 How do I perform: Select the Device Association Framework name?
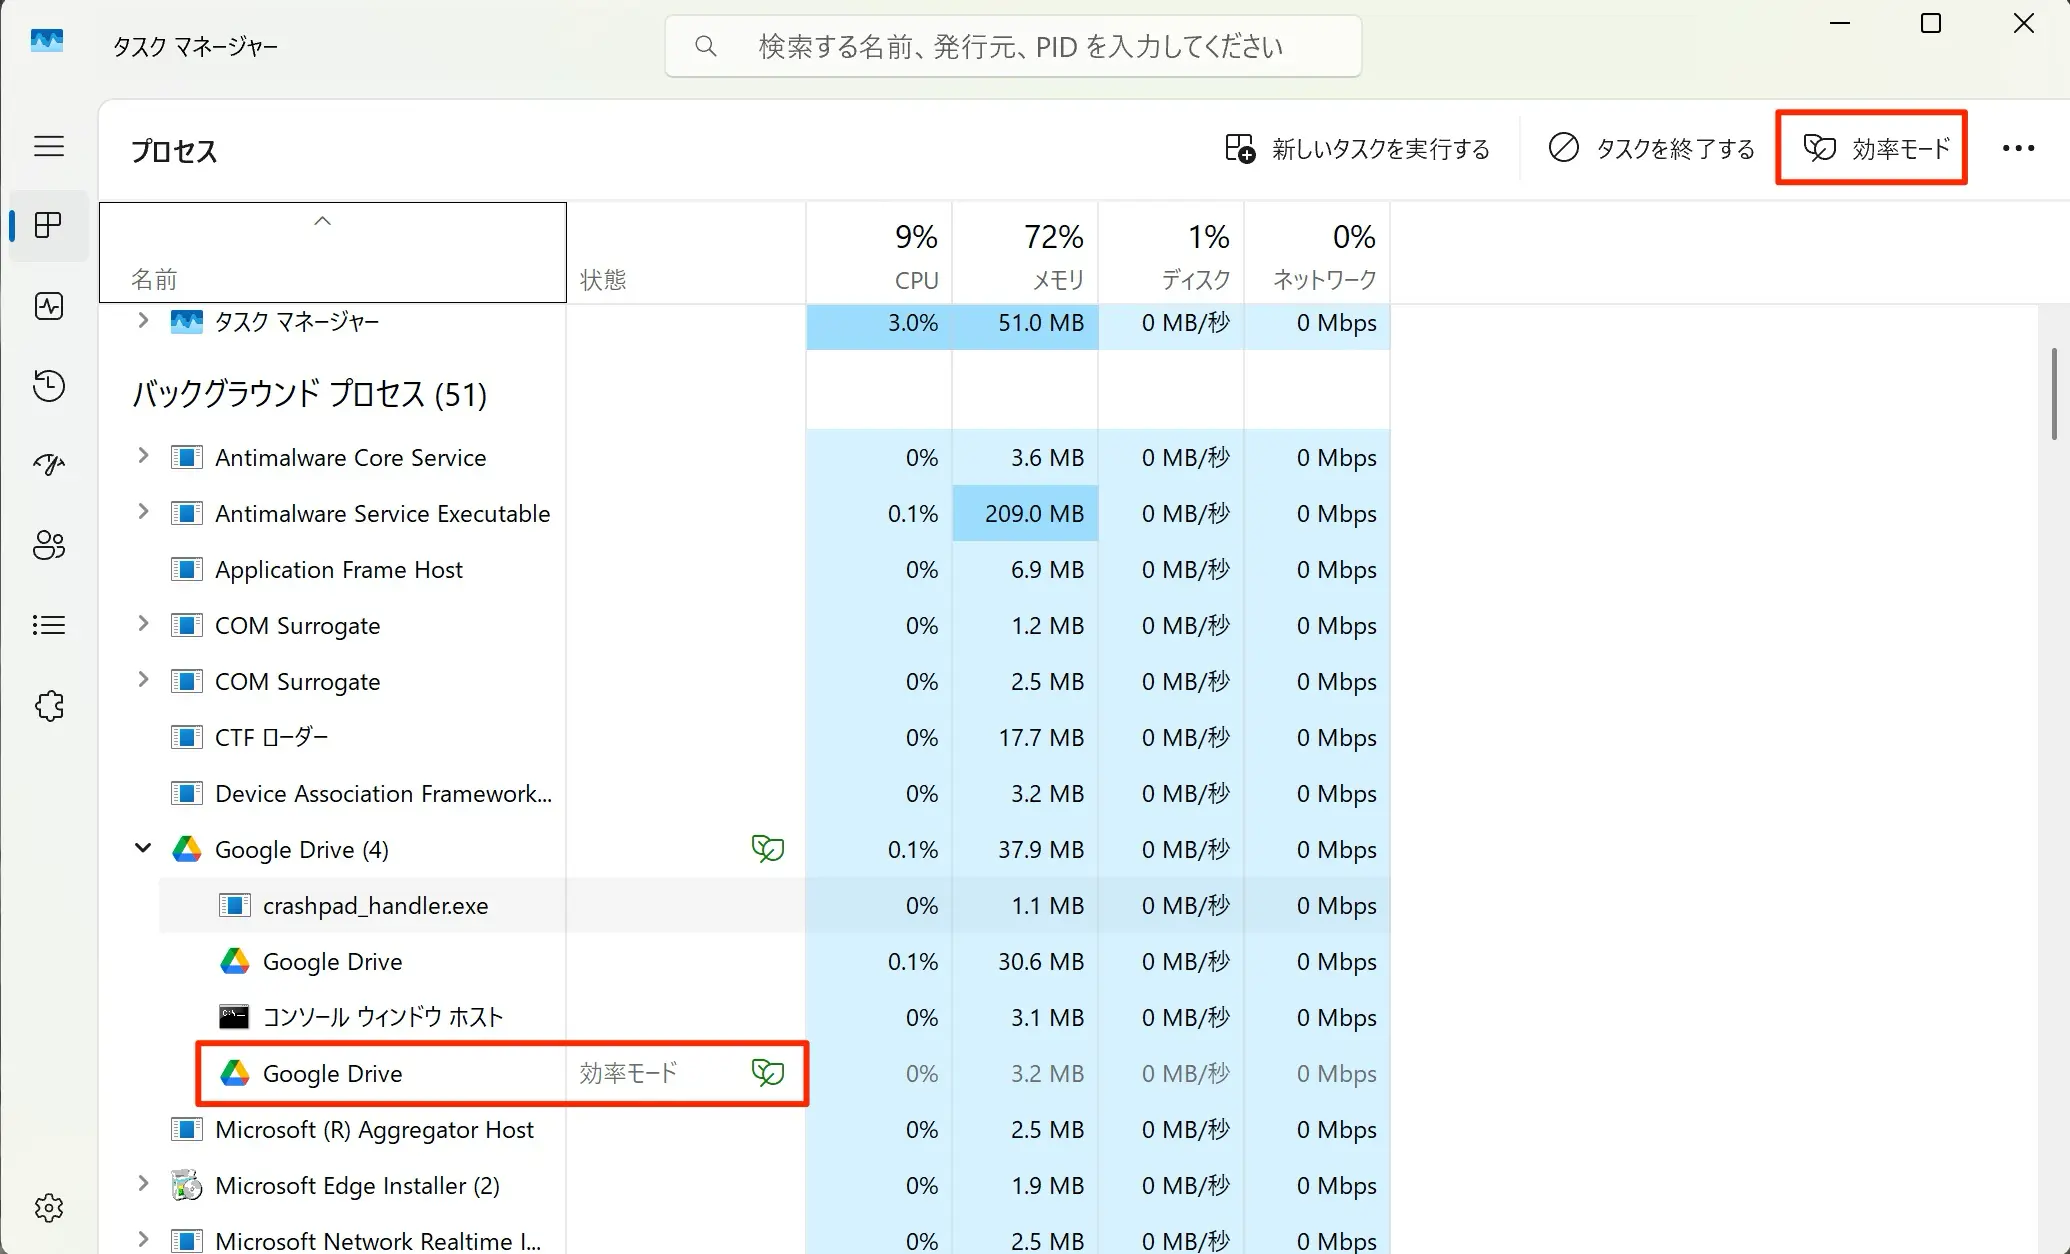pos(383,793)
